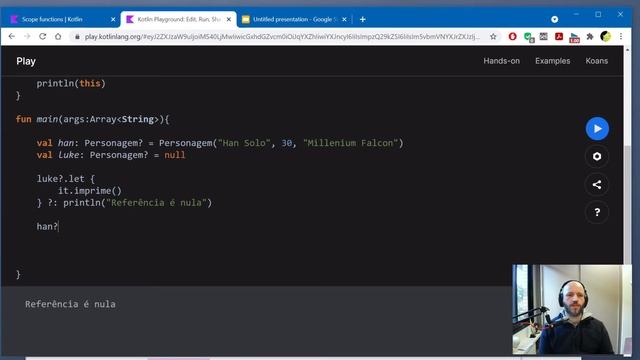Open the extensions puzzle piece menu
Viewport: 640px width, 360px height.
(590, 37)
